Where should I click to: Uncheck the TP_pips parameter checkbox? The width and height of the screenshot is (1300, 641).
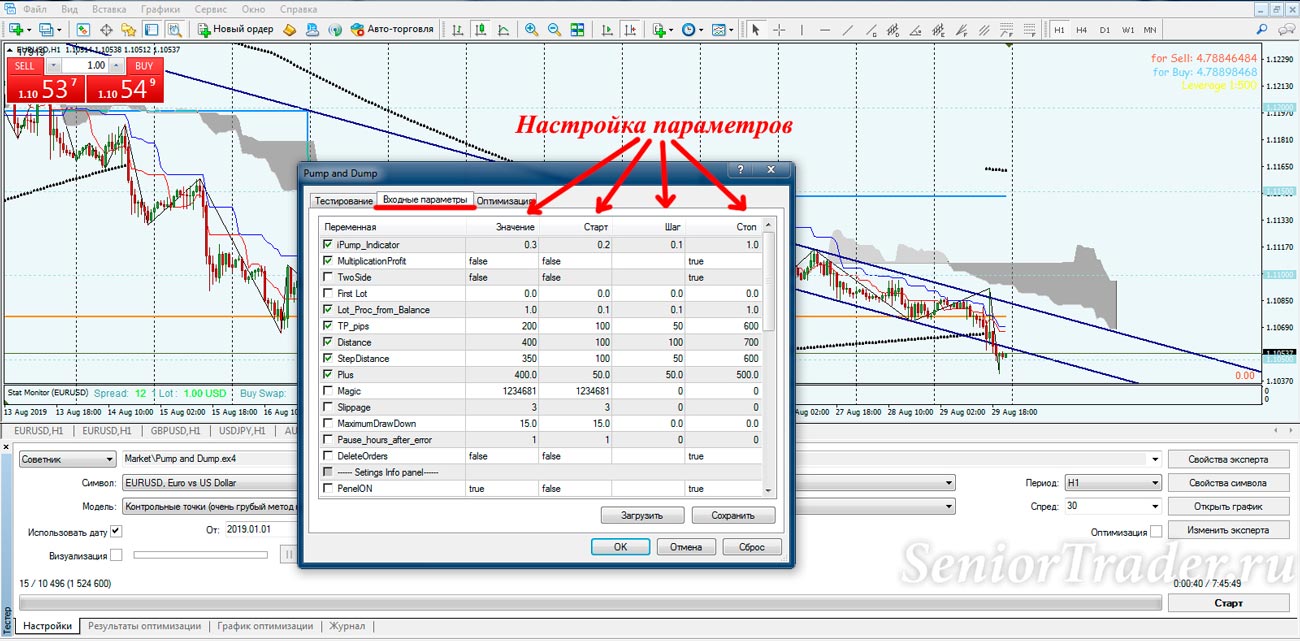328,326
